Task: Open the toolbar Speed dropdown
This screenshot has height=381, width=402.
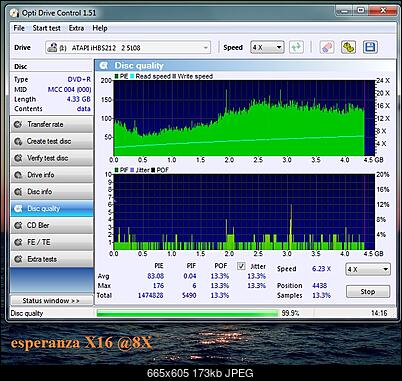Action: [x=267, y=47]
